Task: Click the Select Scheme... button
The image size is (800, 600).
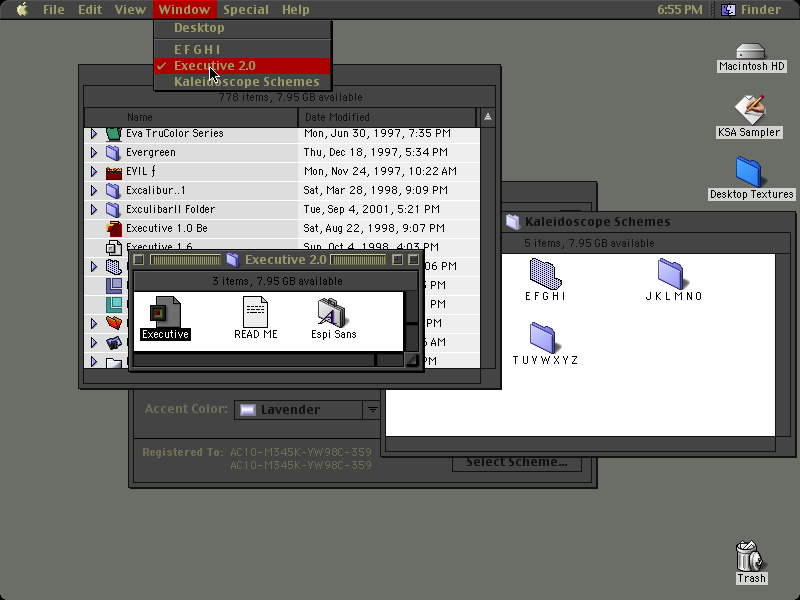Action: coord(517,462)
